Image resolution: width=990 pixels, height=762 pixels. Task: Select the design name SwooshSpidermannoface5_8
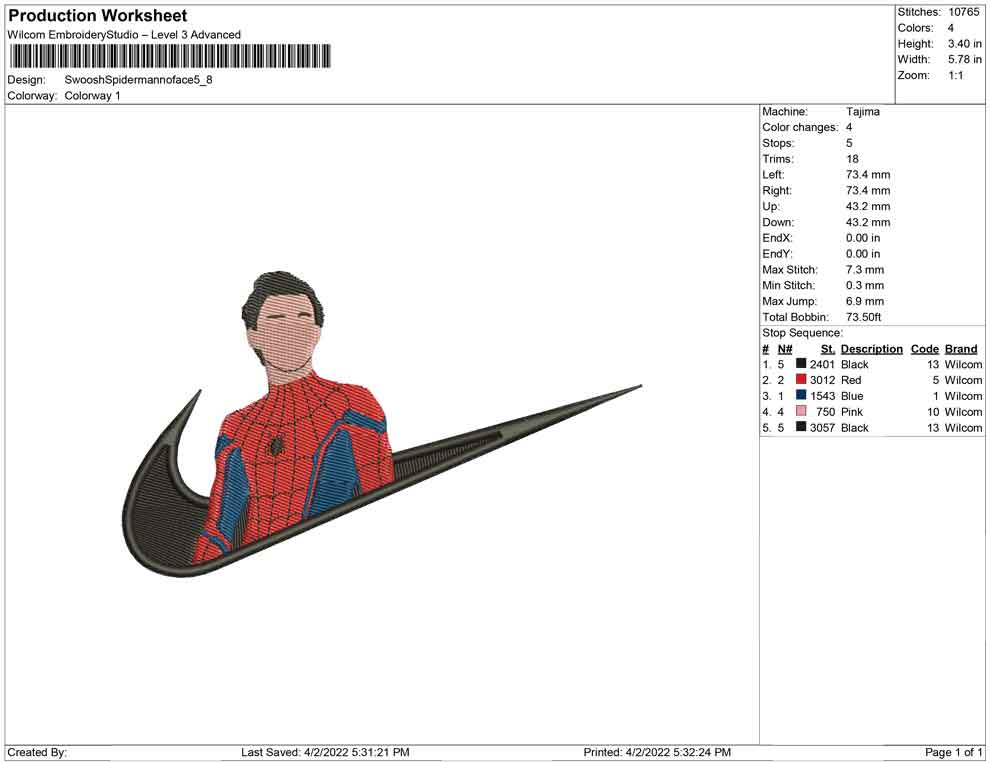[138, 80]
